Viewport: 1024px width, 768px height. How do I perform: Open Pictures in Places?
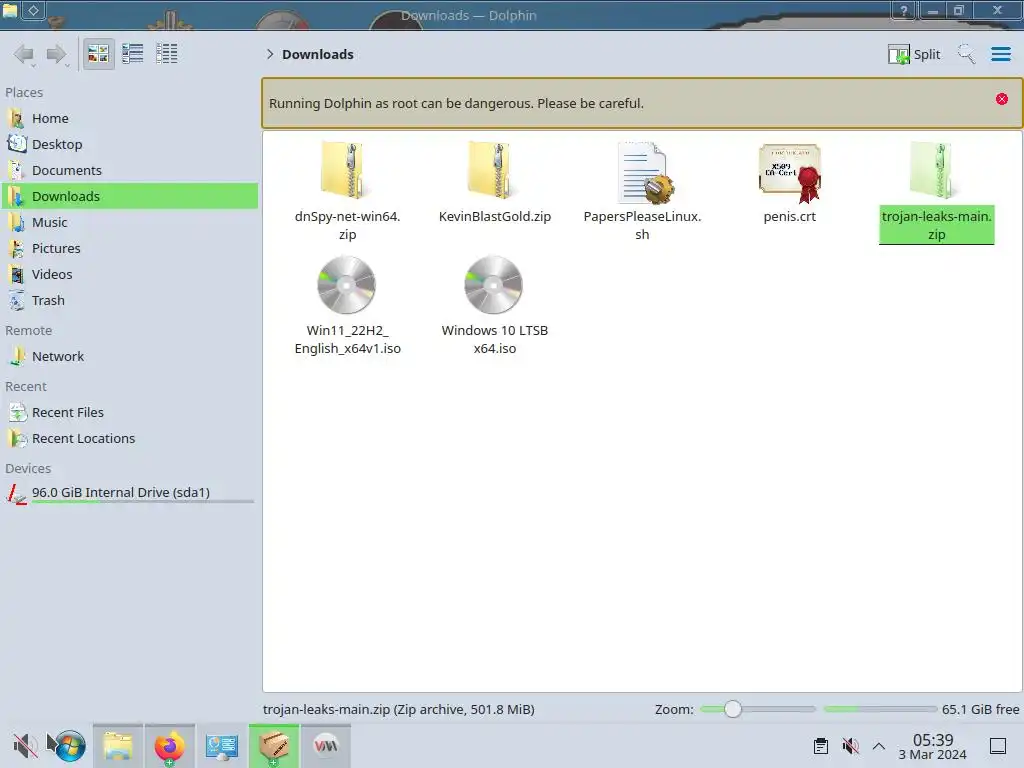(129, 249)
